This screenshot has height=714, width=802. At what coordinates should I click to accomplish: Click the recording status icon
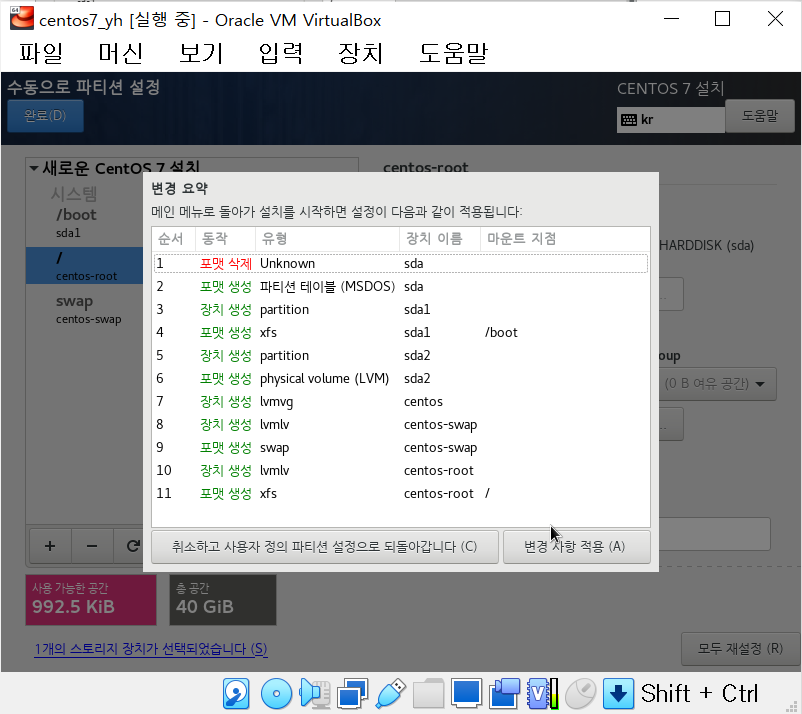tap(504, 694)
